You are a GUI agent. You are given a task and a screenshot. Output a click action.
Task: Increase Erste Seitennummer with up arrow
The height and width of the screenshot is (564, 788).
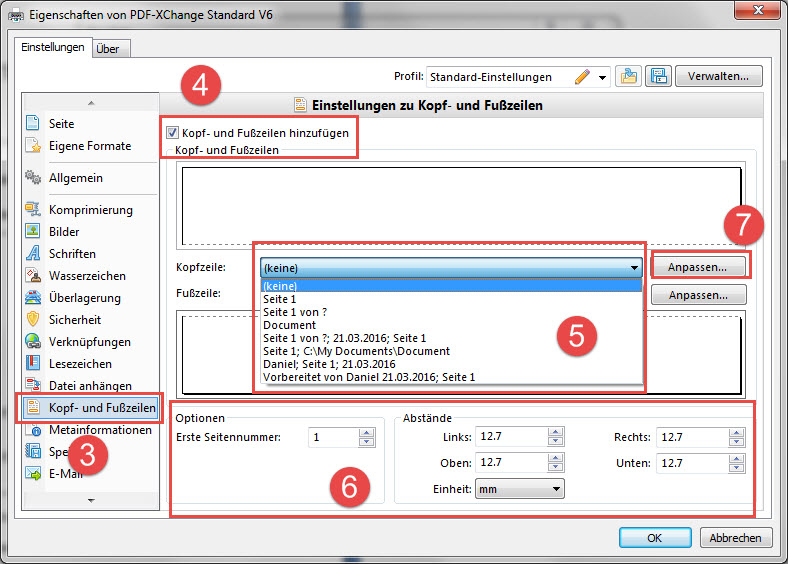(x=367, y=433)
